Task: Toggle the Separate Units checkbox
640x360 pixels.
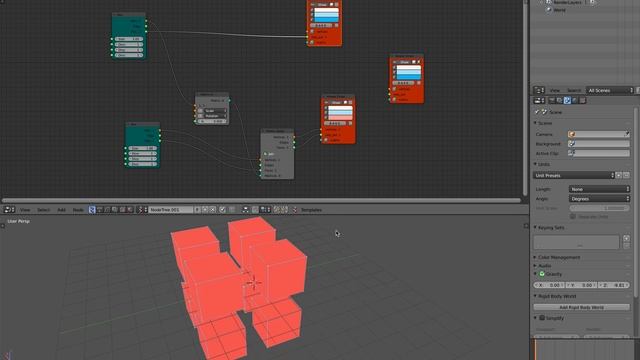Action: pyautogui.click(x=573, y=217)
